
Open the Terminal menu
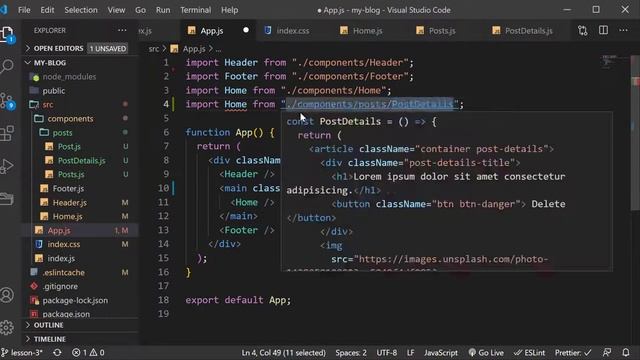196,10
